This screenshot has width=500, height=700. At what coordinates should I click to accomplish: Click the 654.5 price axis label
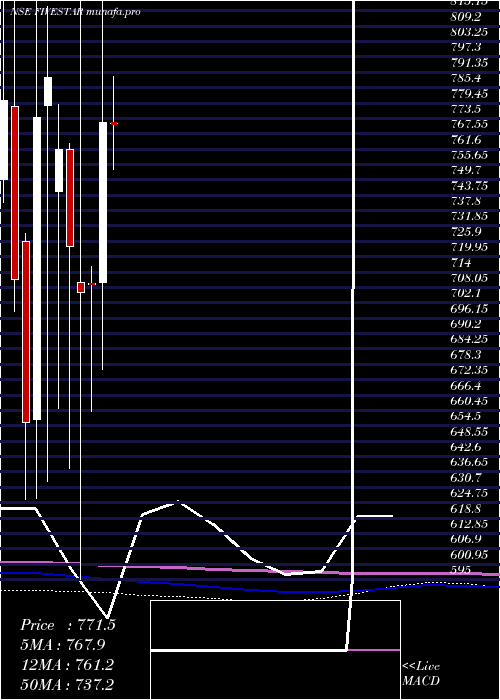coord(466,417)
